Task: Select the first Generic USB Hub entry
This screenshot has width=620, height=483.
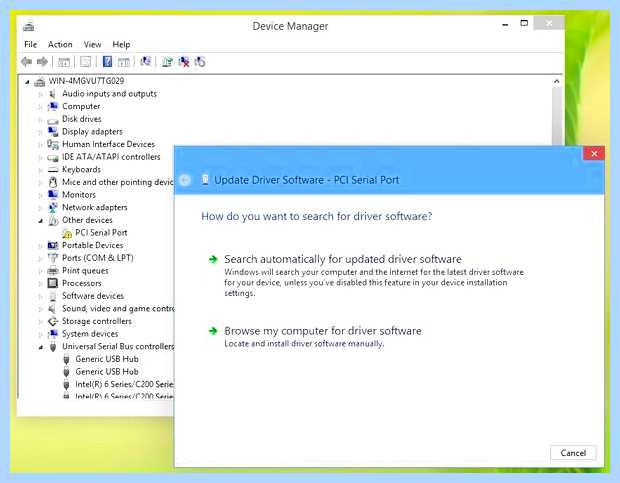Action: (107, 359)
